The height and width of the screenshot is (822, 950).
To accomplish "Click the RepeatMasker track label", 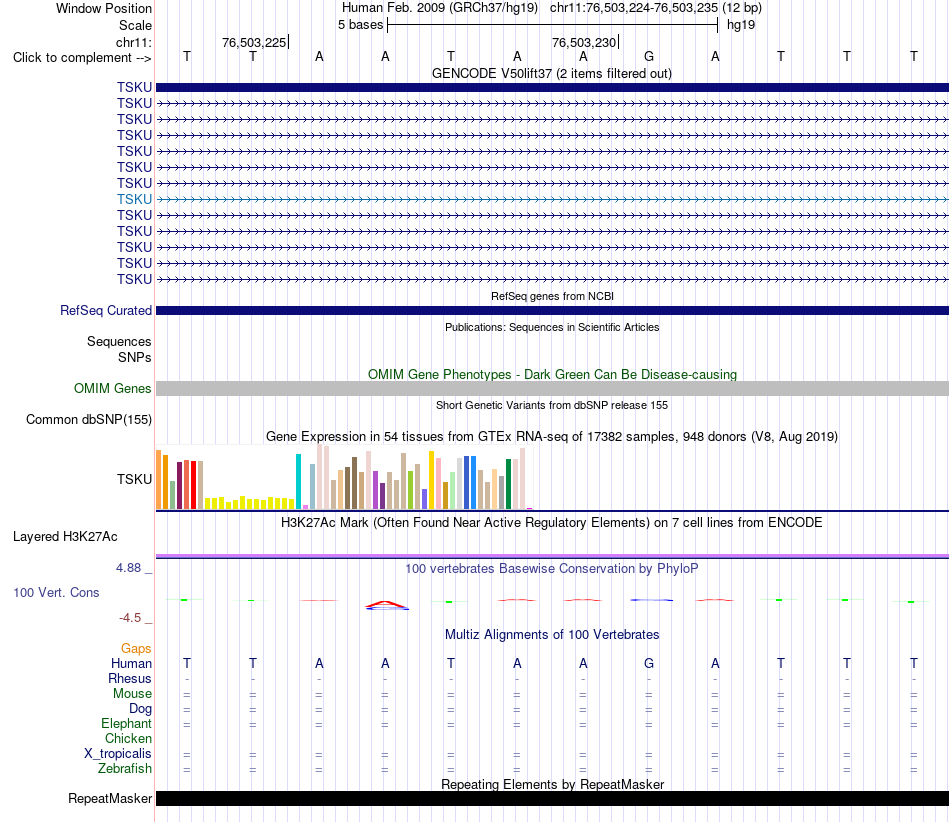I will (x=110, y=799).
